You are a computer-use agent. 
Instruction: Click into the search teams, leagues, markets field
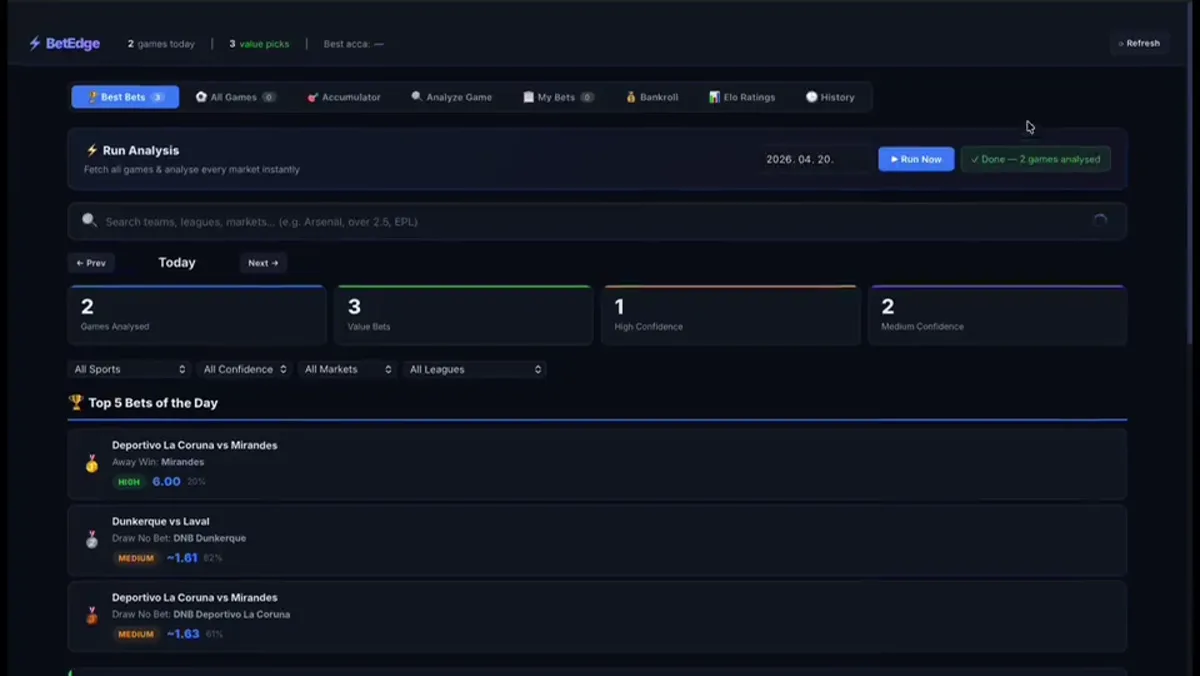coord(597,221)
